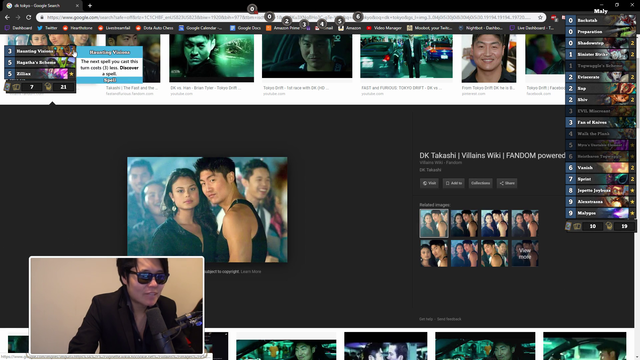Click the address bar URL
Image resolution: width=640 pixels, height=360 pixels.
click(288, 18)
